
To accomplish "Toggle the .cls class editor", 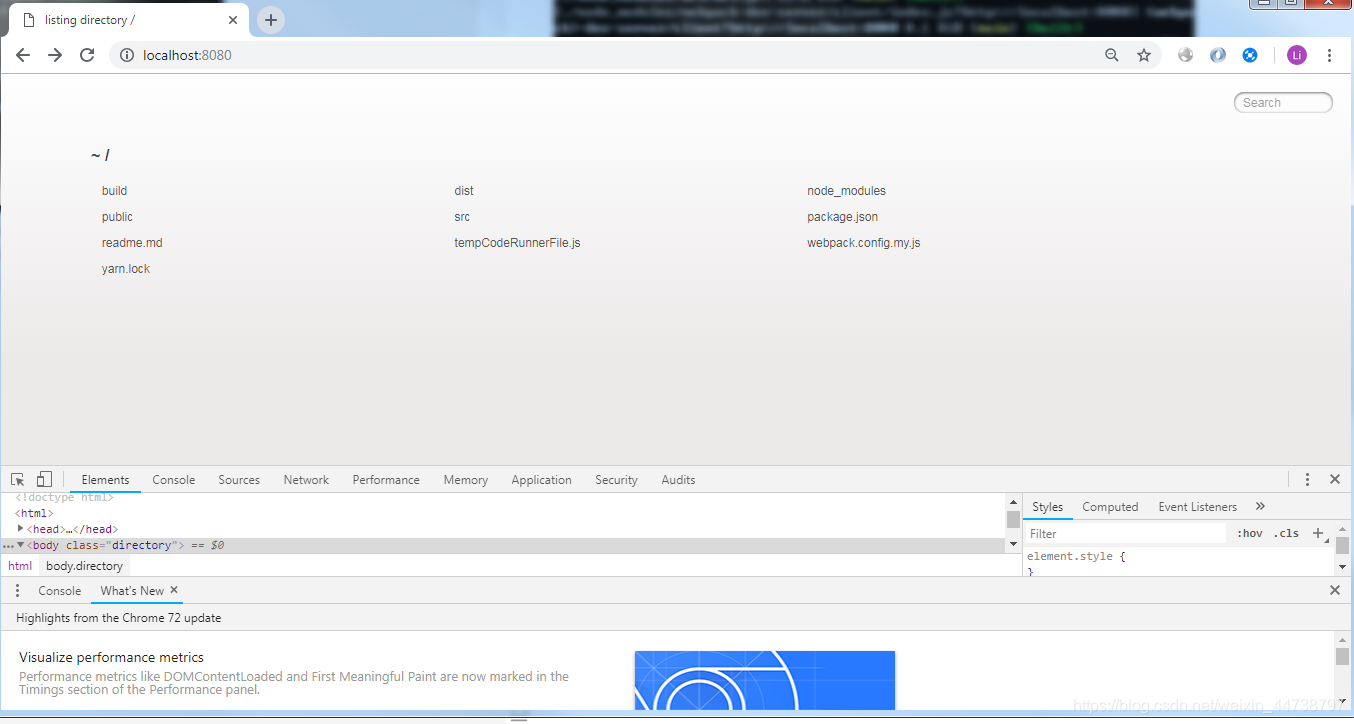I will [1286, 533].
